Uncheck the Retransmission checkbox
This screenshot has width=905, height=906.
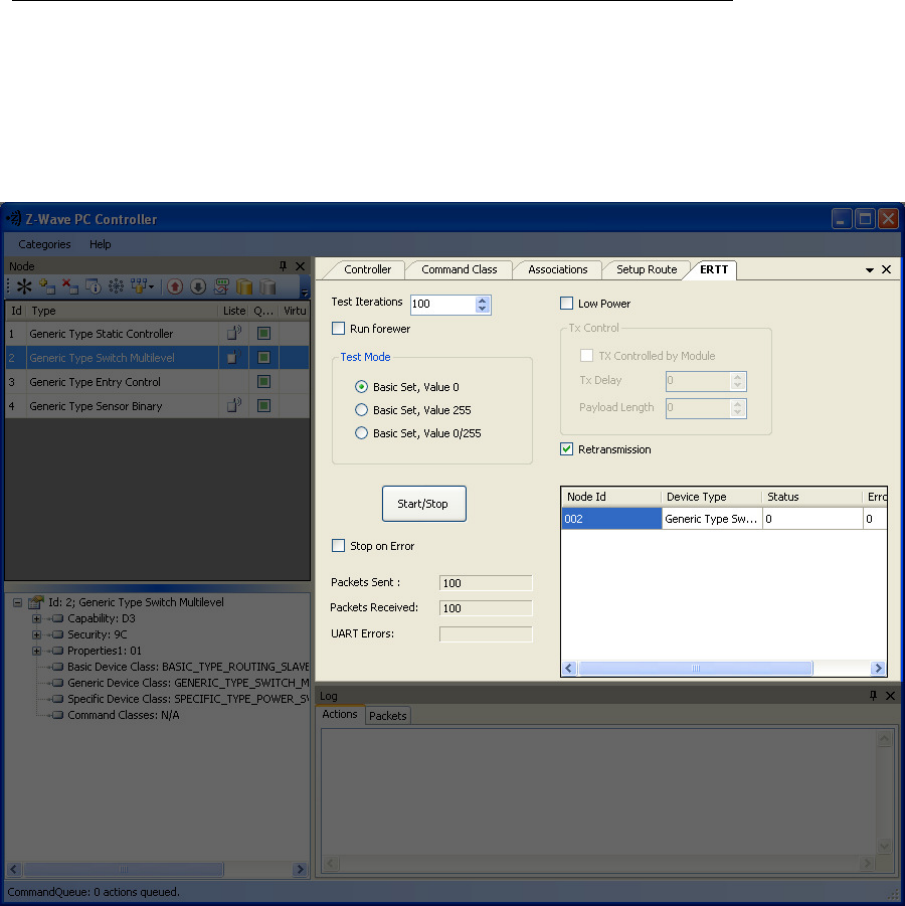(567, 449)
